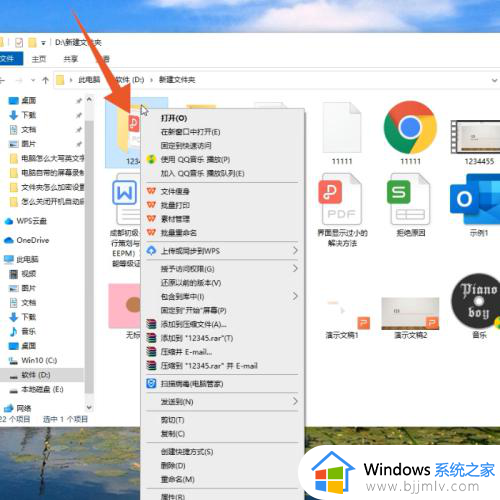Open Win10 (C:) drive in the sidebar
The height and width of the screenshot is (500, 500).
33,360
